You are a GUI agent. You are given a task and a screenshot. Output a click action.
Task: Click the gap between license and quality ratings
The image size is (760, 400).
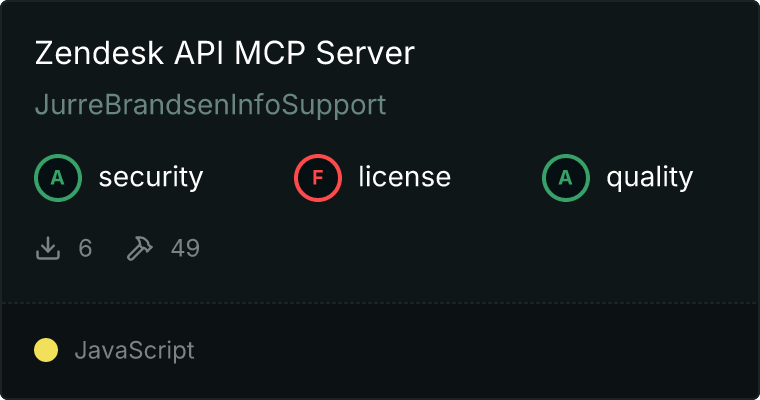(497, 178)
